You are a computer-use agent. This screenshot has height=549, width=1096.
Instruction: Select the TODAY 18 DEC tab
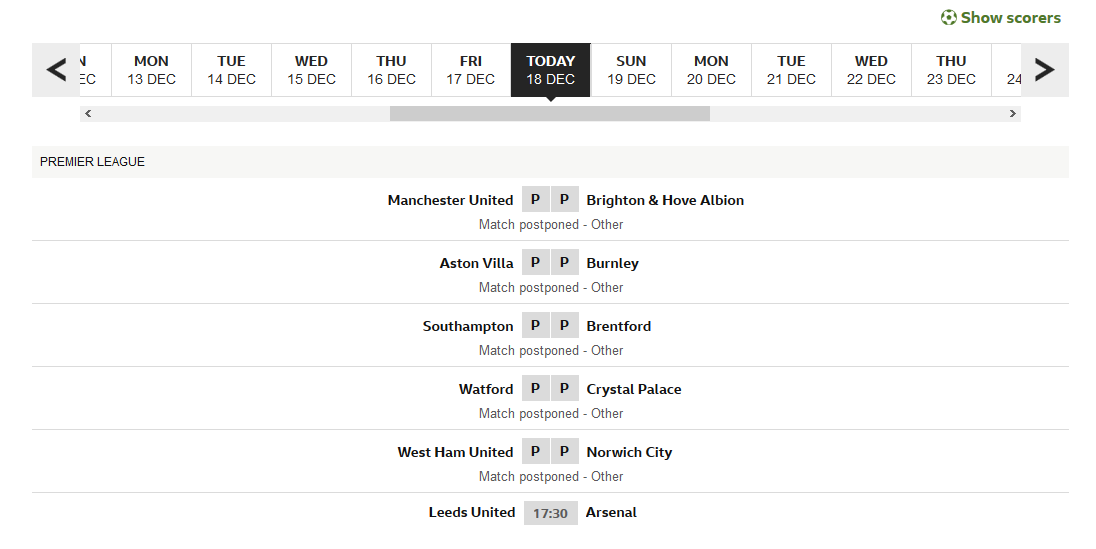[551, 70]
